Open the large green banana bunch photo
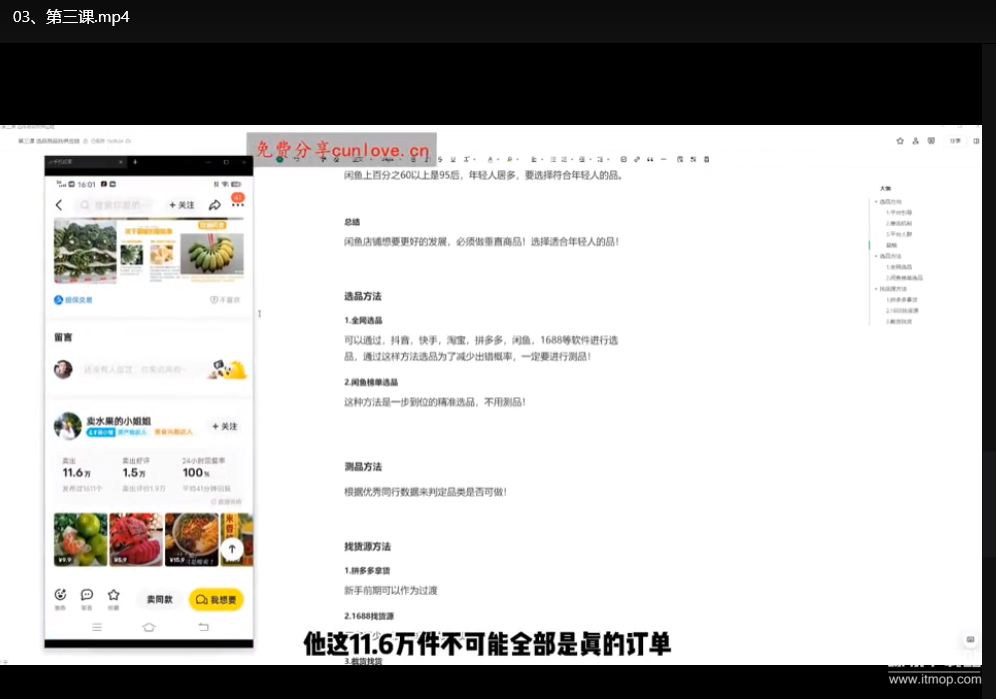 [x=85, y=251]
